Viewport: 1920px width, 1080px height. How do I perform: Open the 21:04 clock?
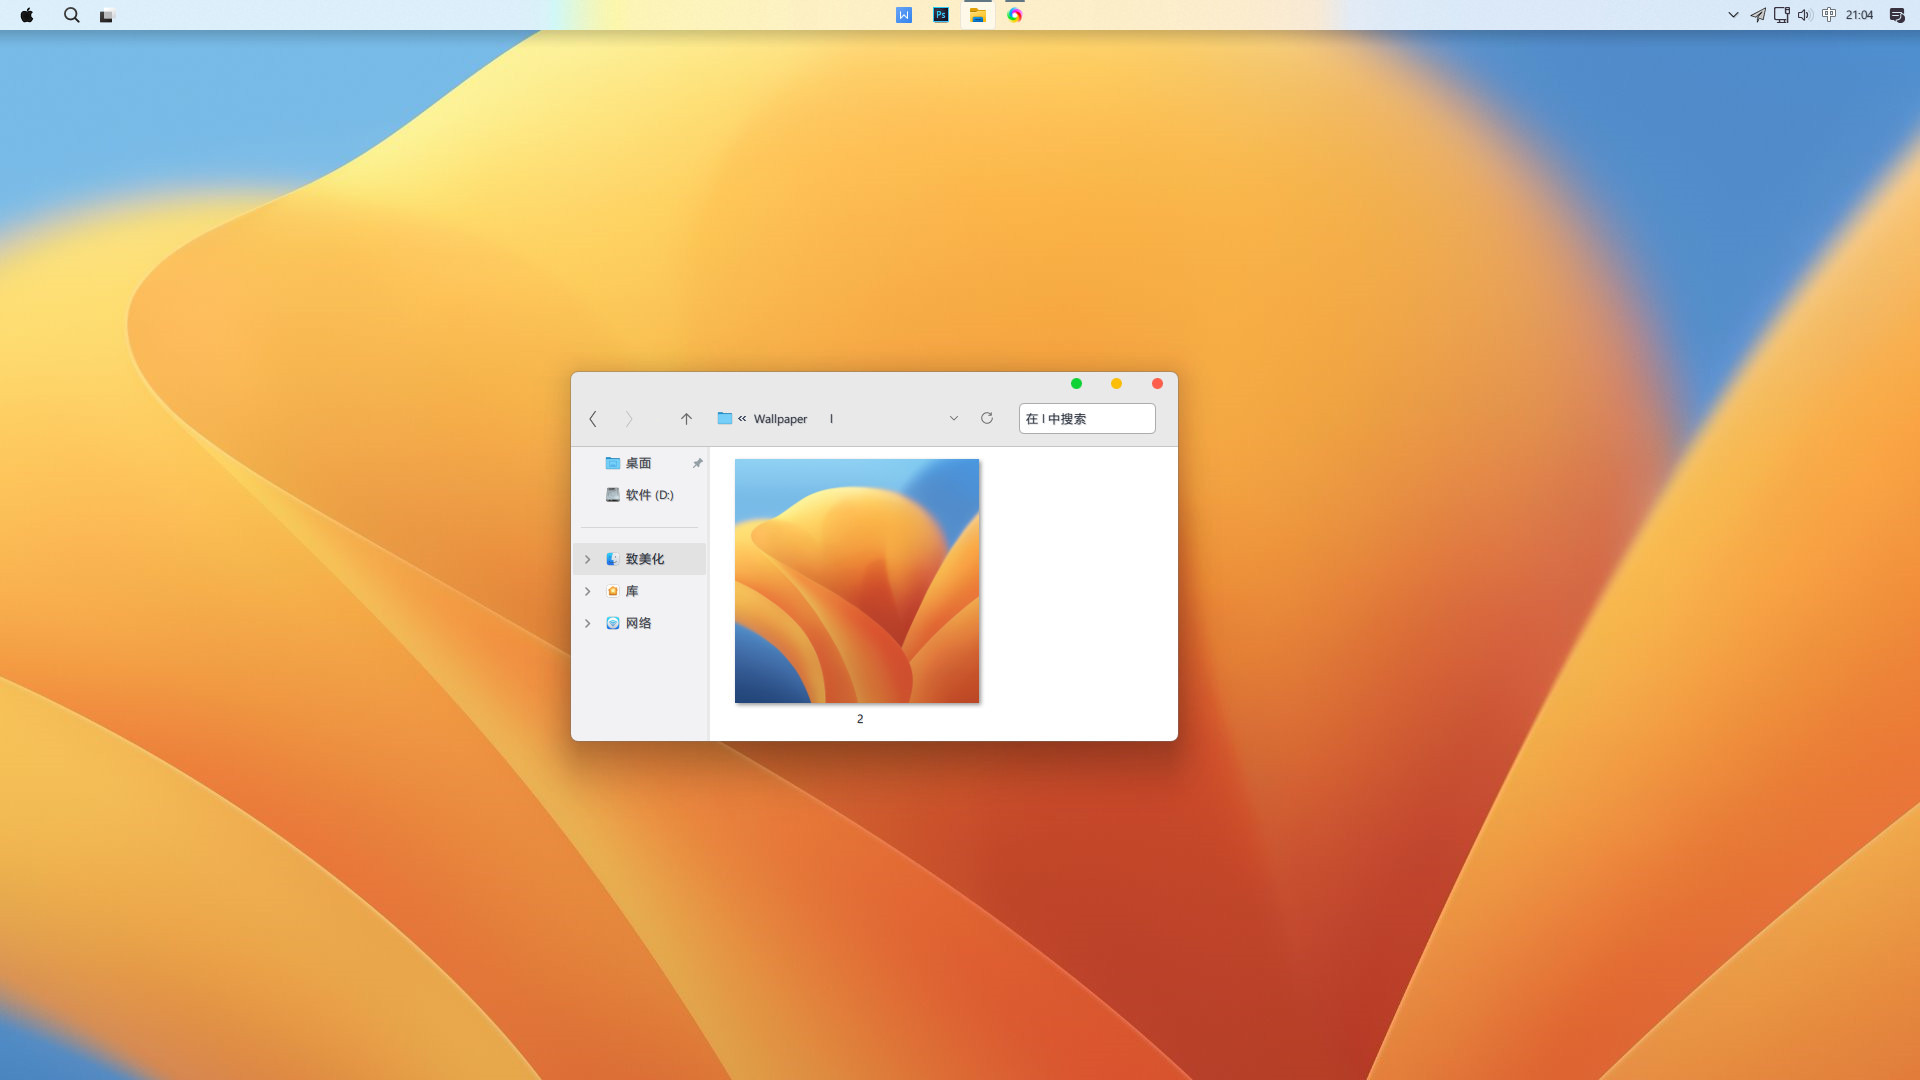[1859, 15]
